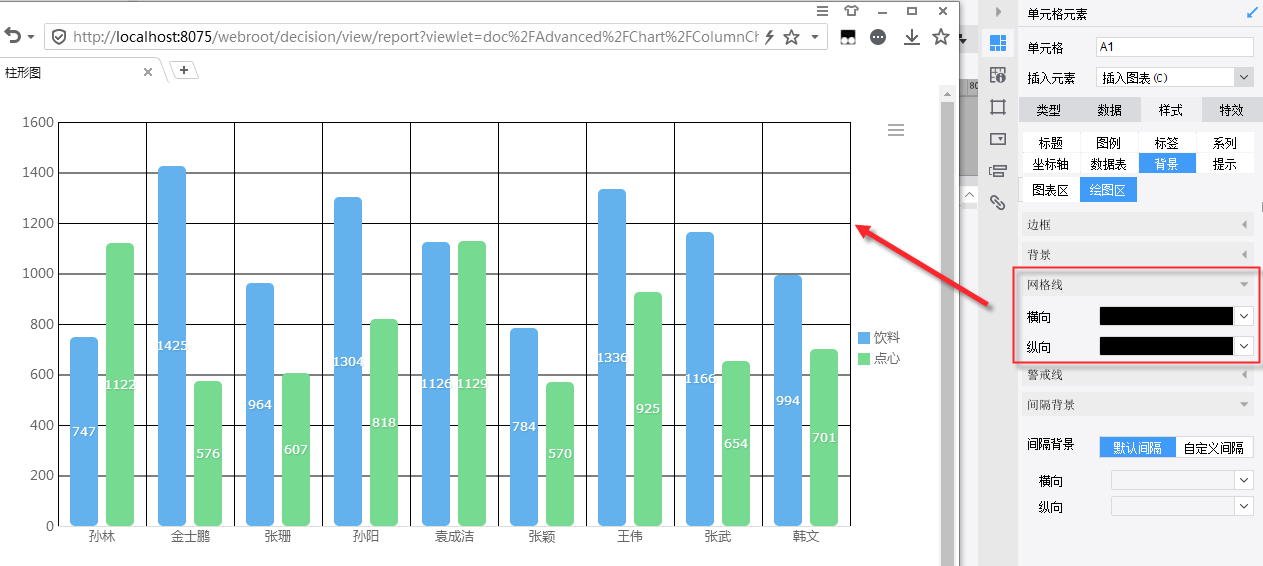The height and width of the screenshot is (566, 1263).
Task: Select the 图表区 toggle button
Action: click(1050, 189)
